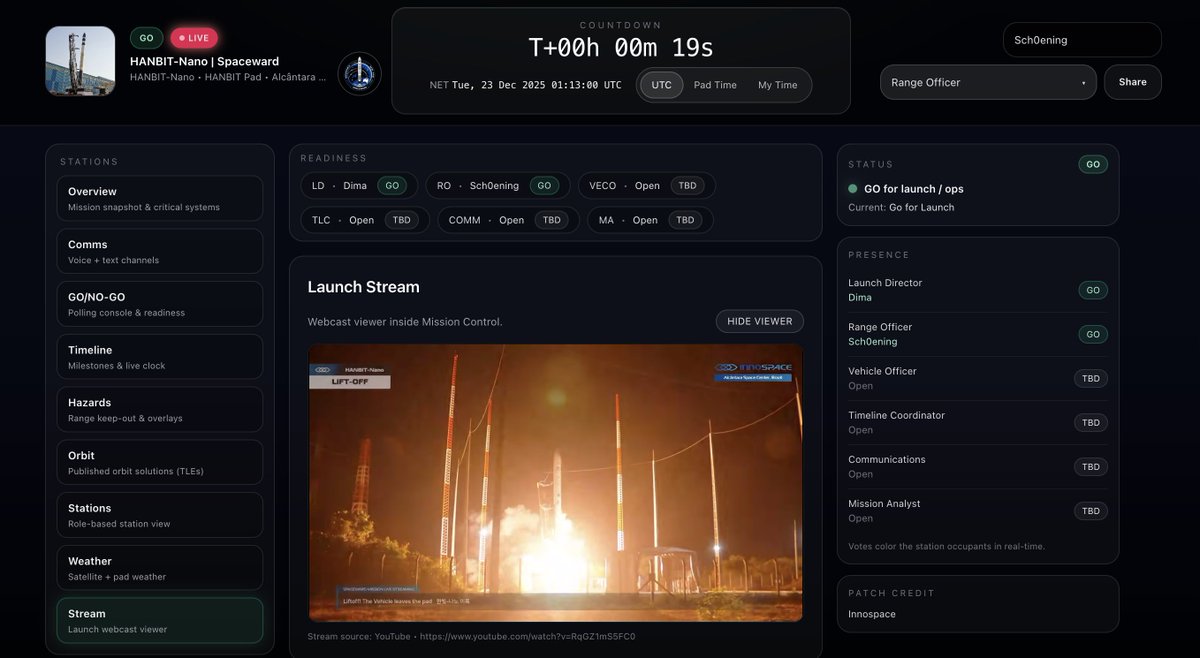Click the VECO Open readiness chip
This screenshot has height=658, width=1200.
tap(646, 185)
